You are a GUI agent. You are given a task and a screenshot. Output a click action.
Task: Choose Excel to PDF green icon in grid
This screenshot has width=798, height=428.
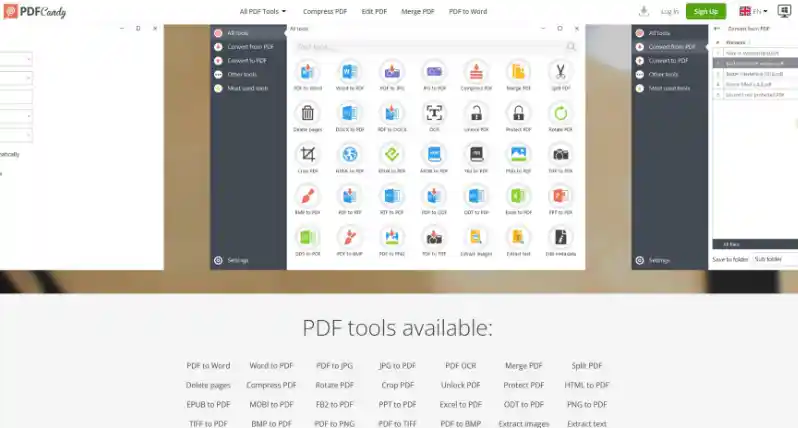[x=518, y=196]
